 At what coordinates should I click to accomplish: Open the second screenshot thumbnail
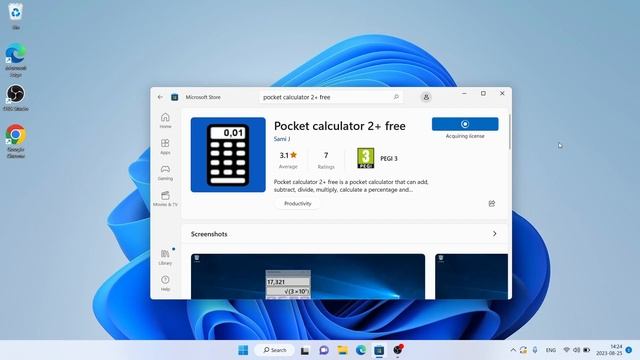tap(471, 276)
